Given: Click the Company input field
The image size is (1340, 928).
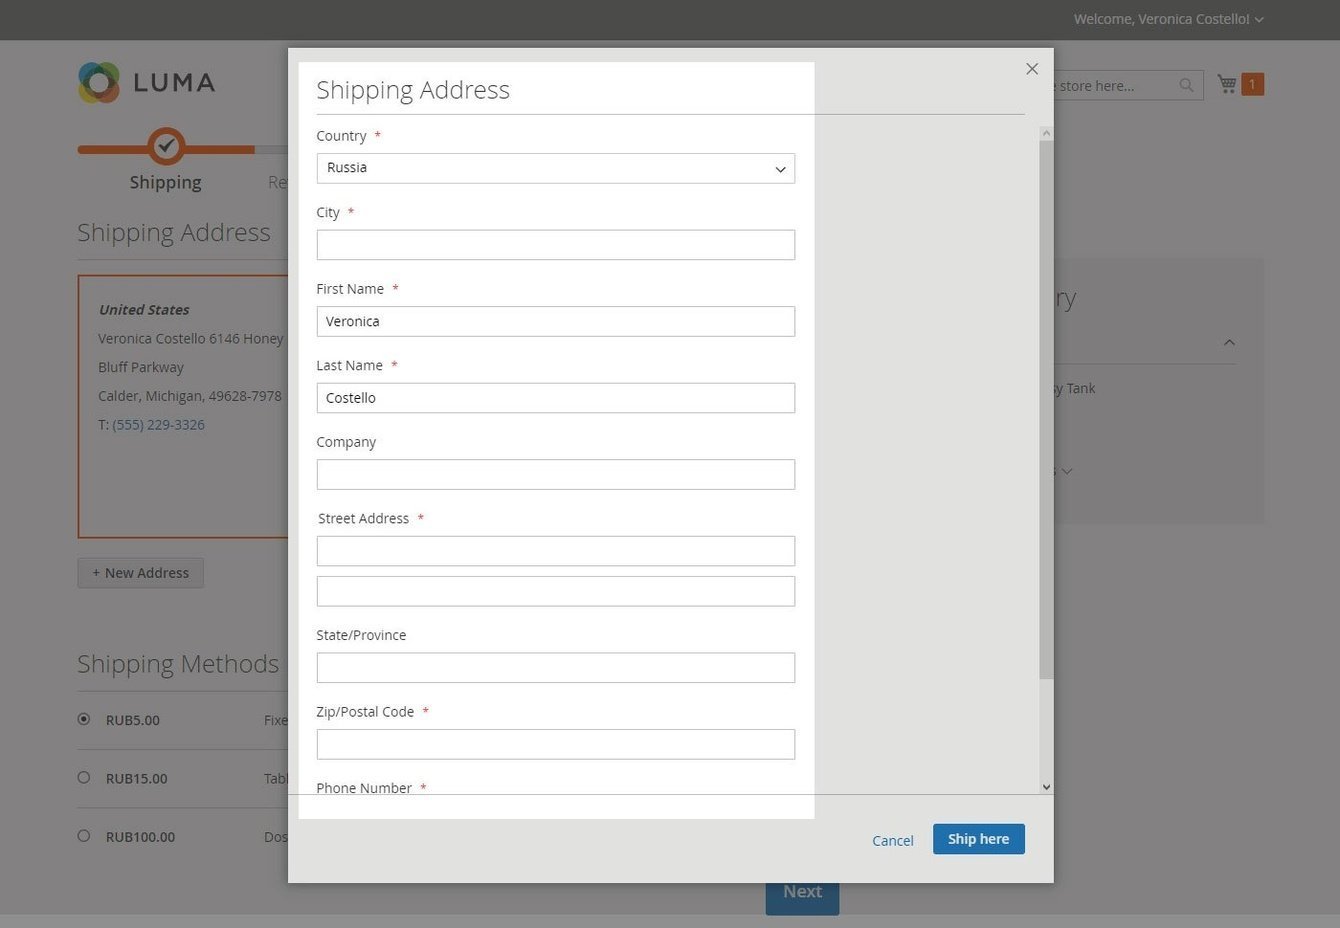Looking at the screenshot, I should 555,475.
